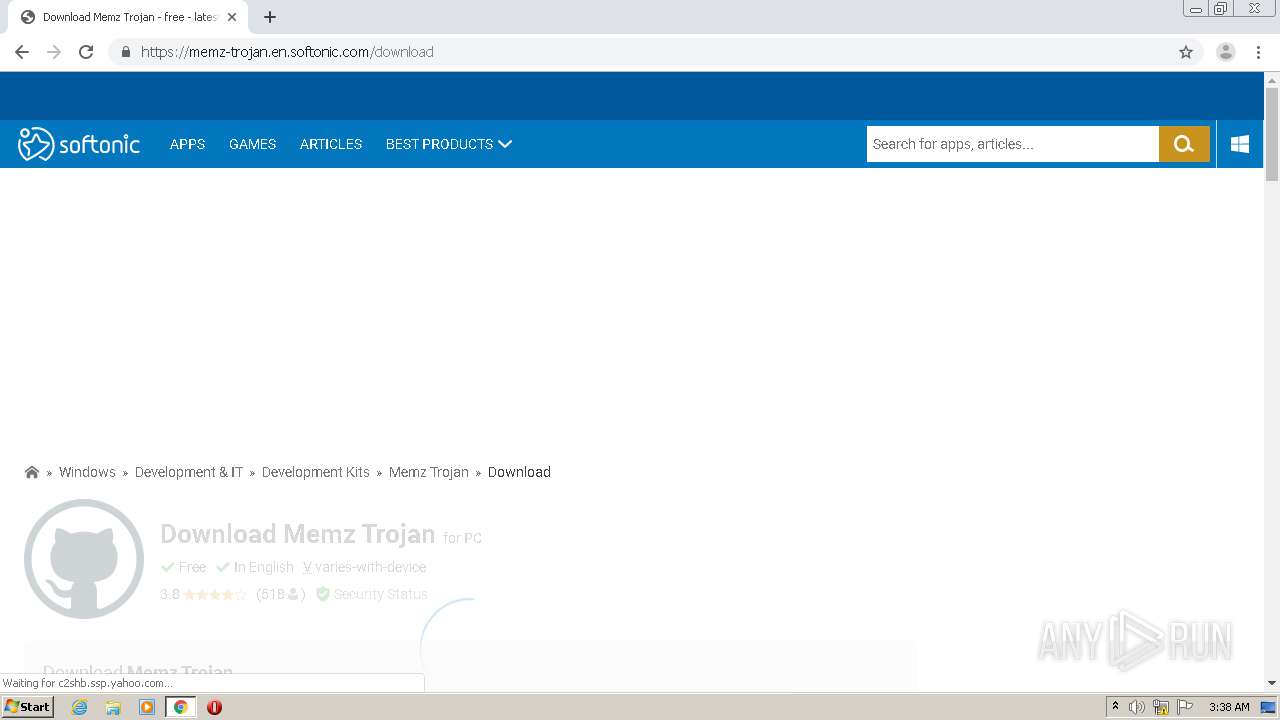
Task: Open Memz Trojan breadcrumb link
Action: tap(429, 472)
